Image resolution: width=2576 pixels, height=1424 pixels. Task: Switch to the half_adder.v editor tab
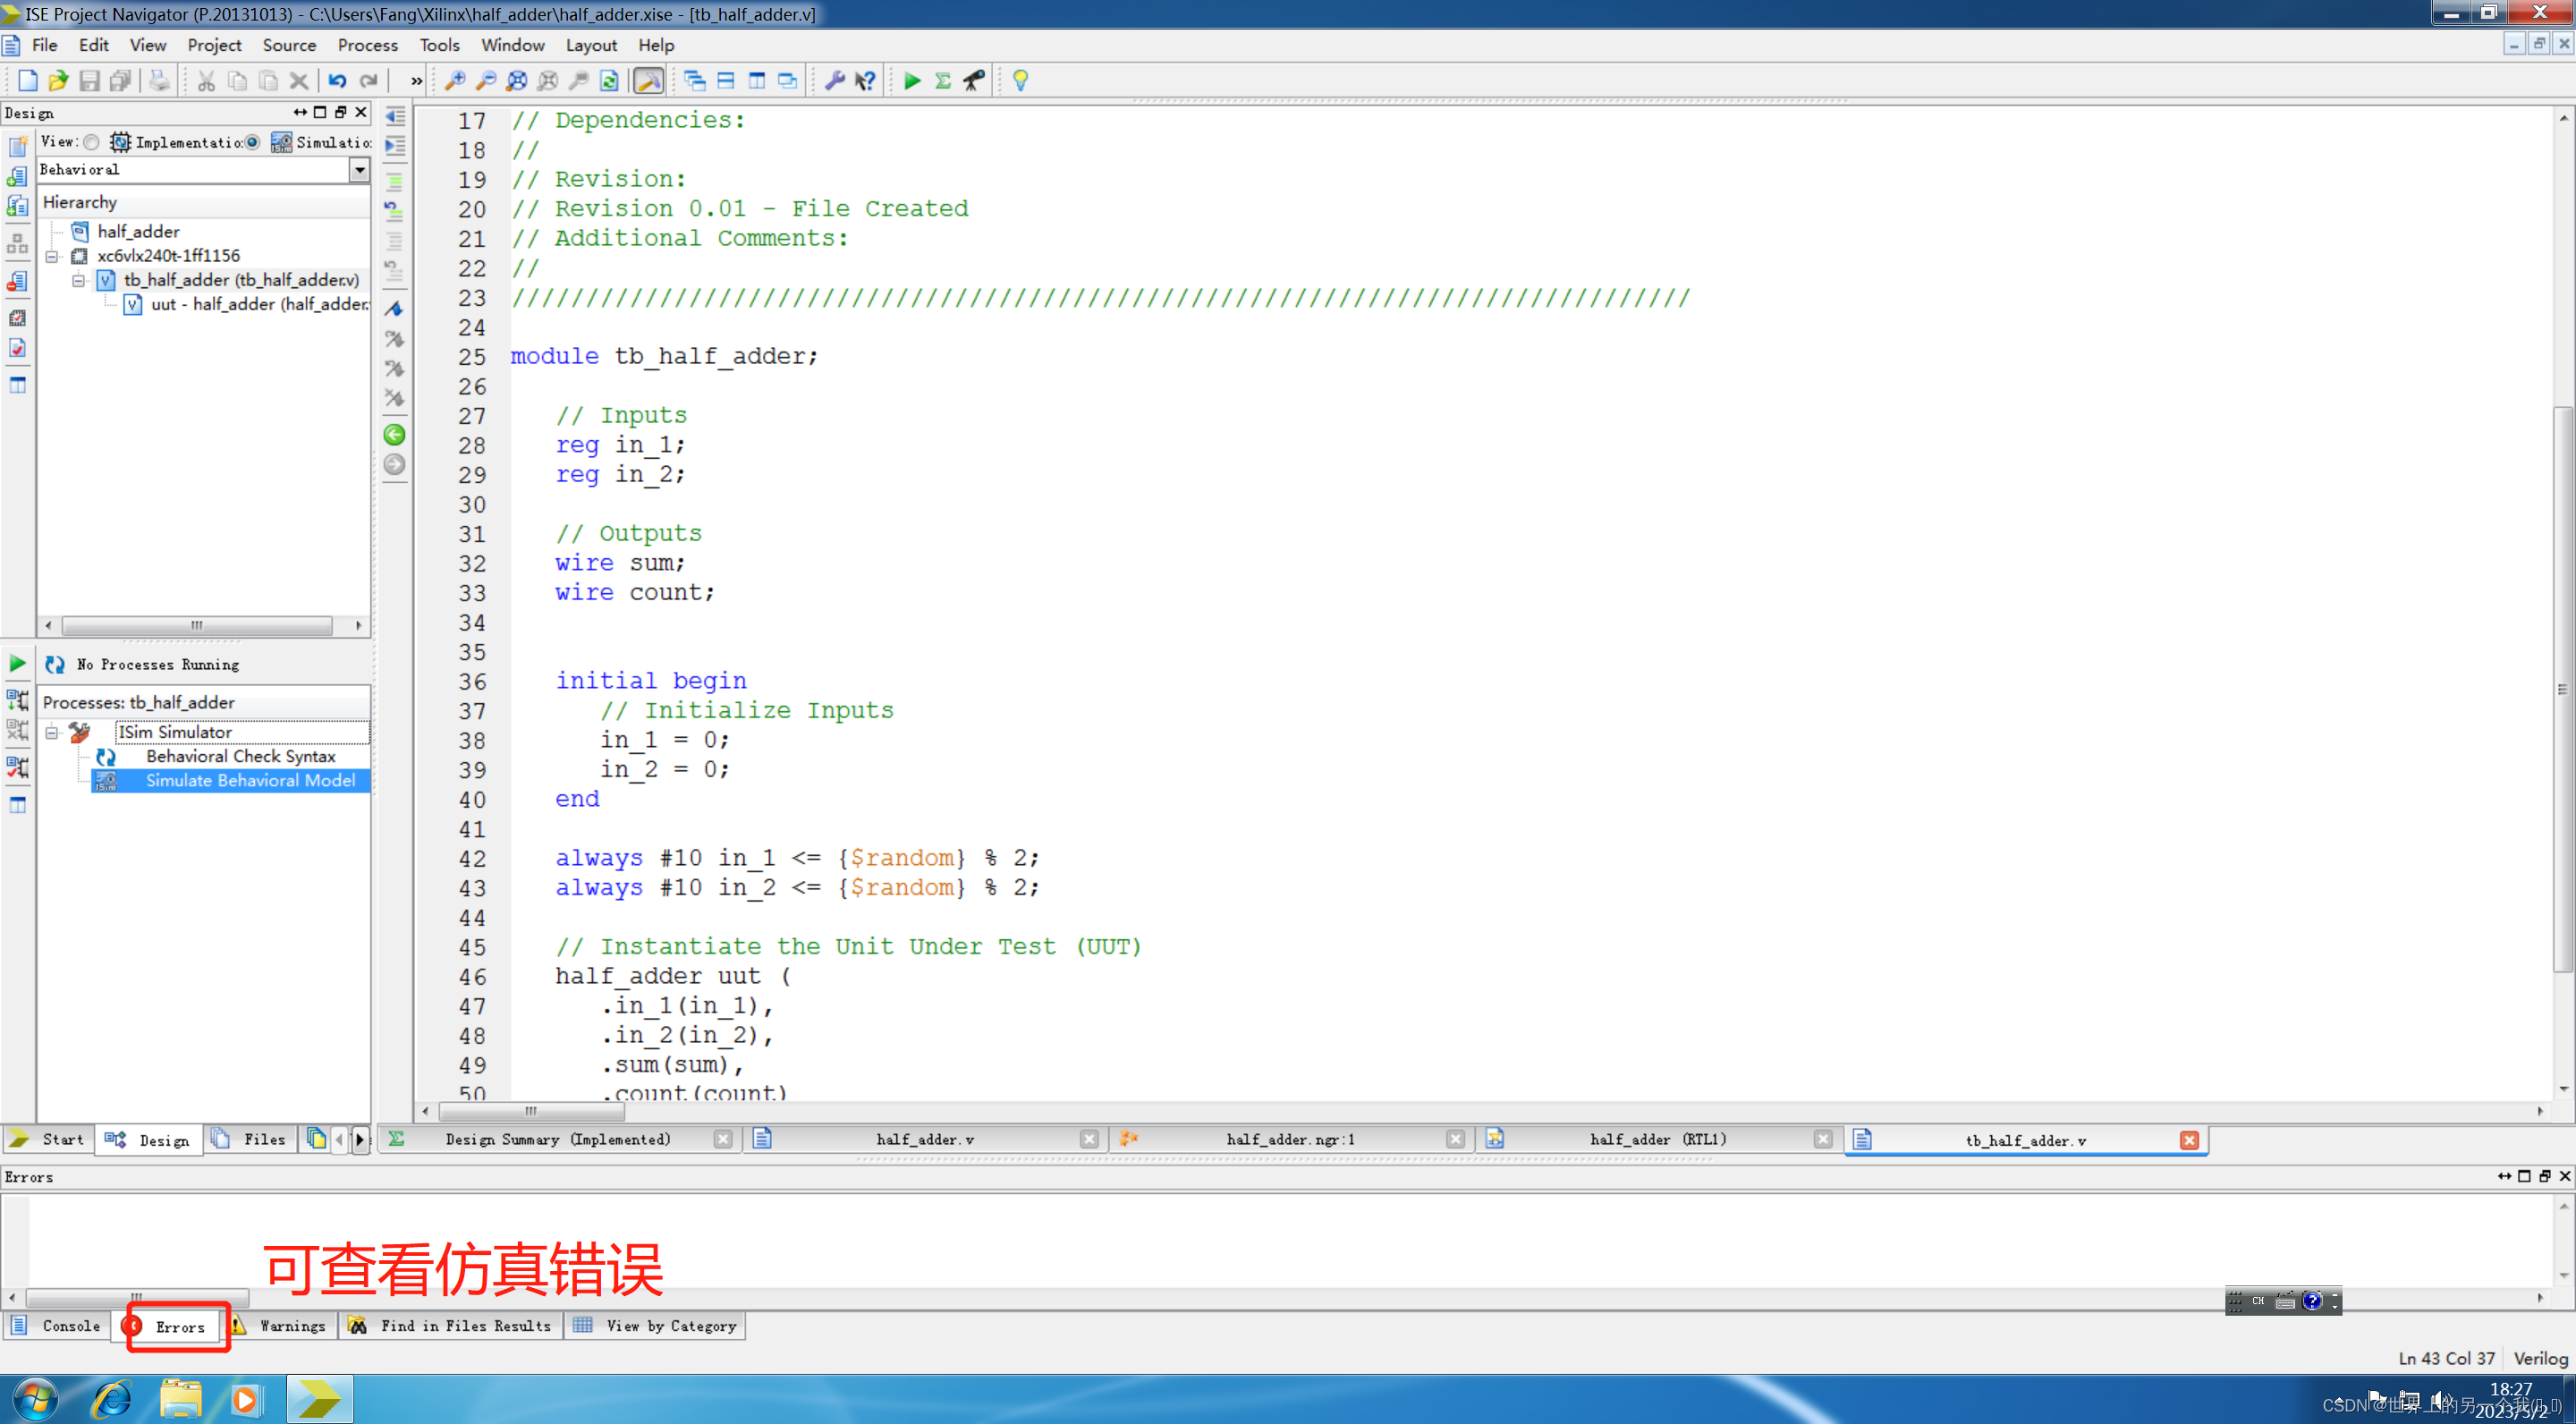click(x=924, y=1139)
